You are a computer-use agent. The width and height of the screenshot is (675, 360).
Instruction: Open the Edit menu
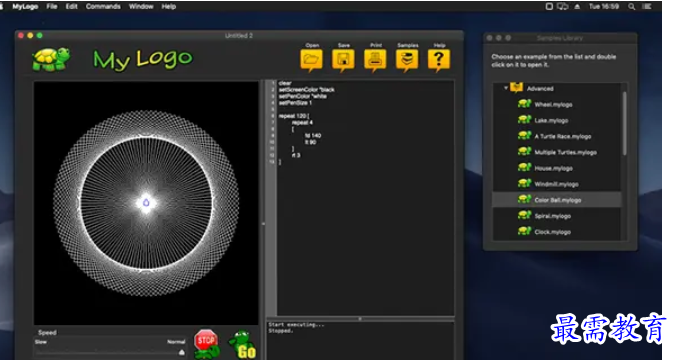tap(71, 6)
